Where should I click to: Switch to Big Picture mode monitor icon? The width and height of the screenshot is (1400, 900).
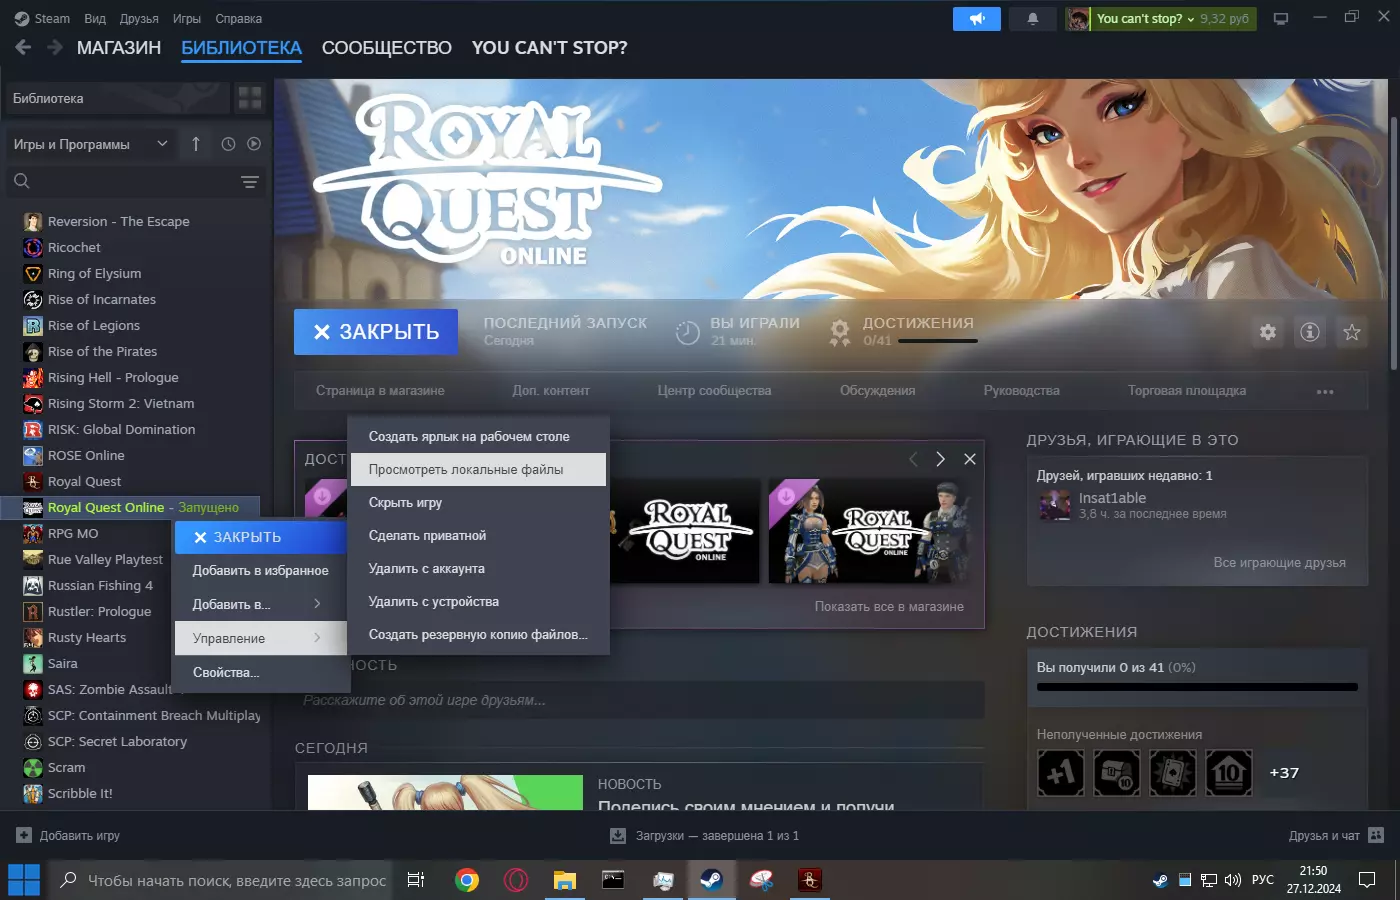point(1281,18)
